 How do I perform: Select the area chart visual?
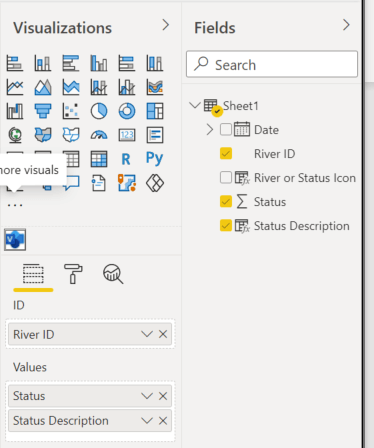43,87
